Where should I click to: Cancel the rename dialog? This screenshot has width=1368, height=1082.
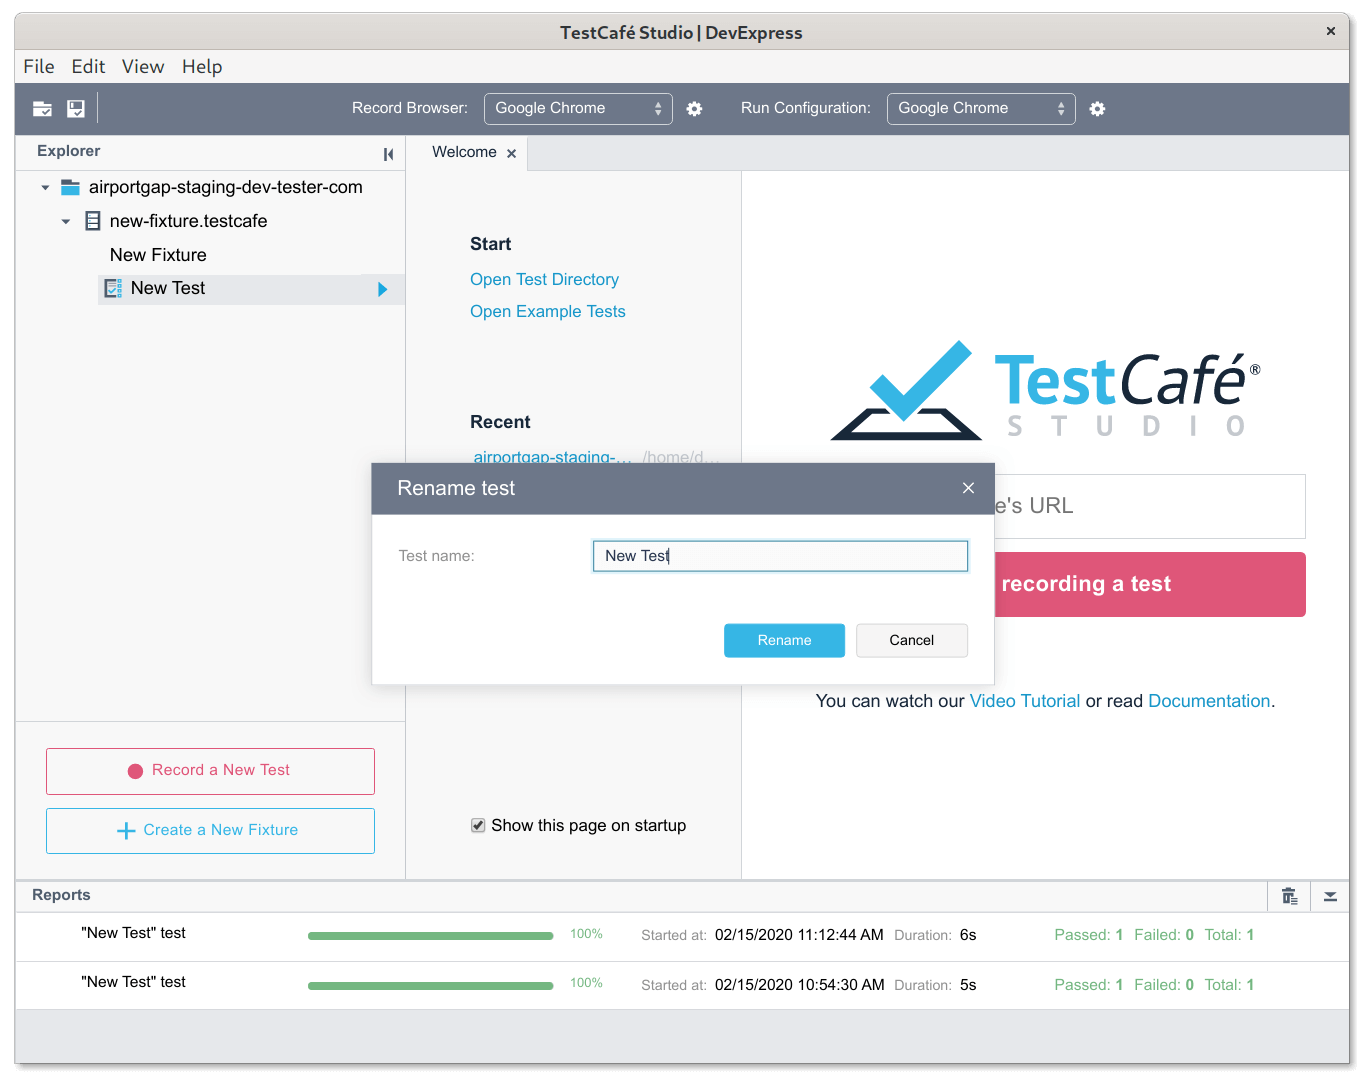(912, 640)
